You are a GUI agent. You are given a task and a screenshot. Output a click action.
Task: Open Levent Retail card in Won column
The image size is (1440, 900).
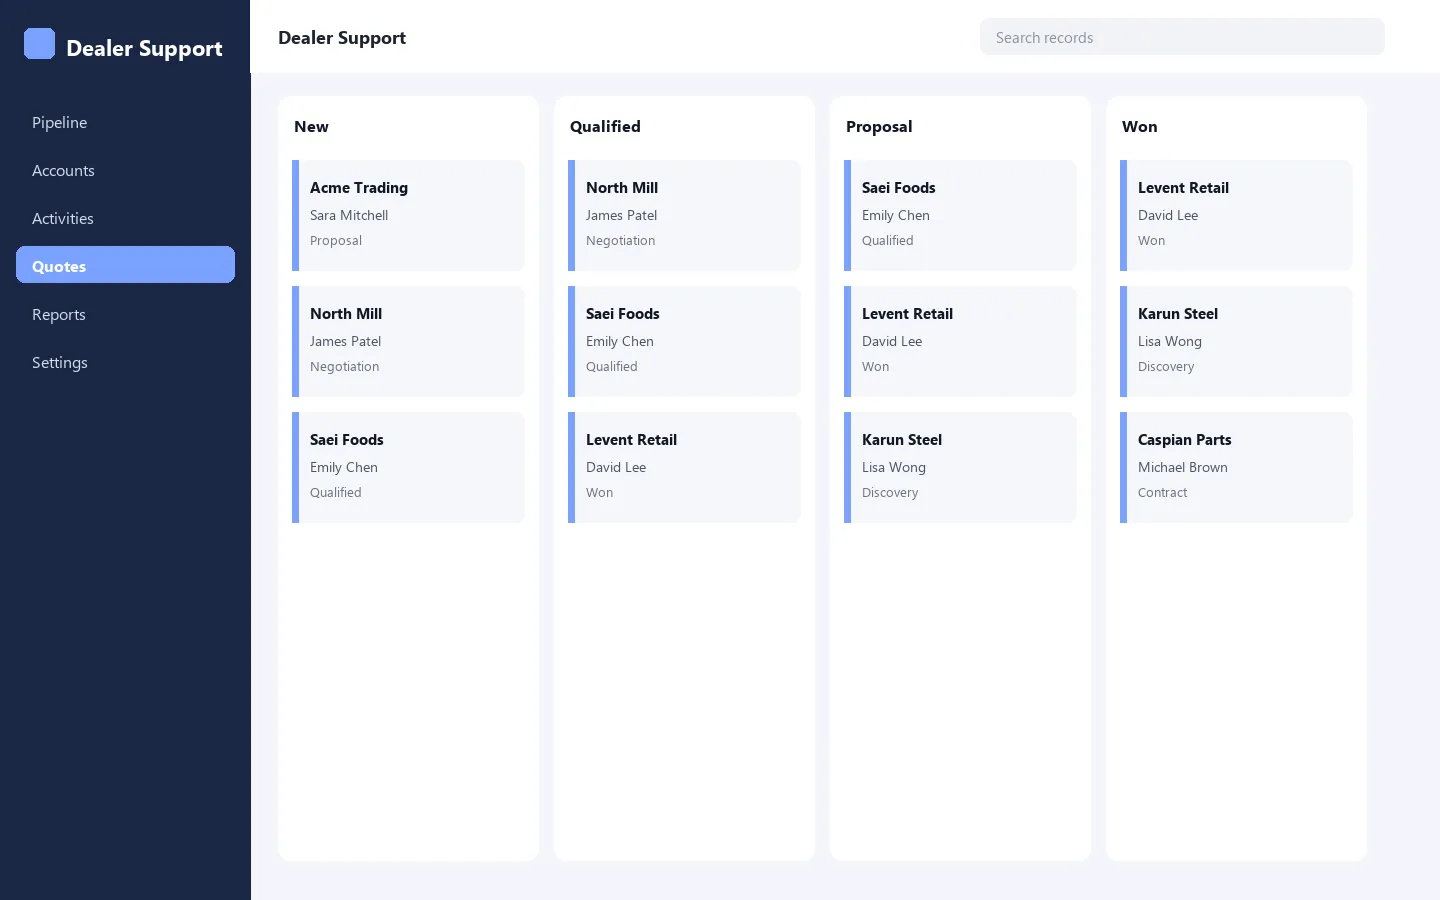click(1236, 215)
